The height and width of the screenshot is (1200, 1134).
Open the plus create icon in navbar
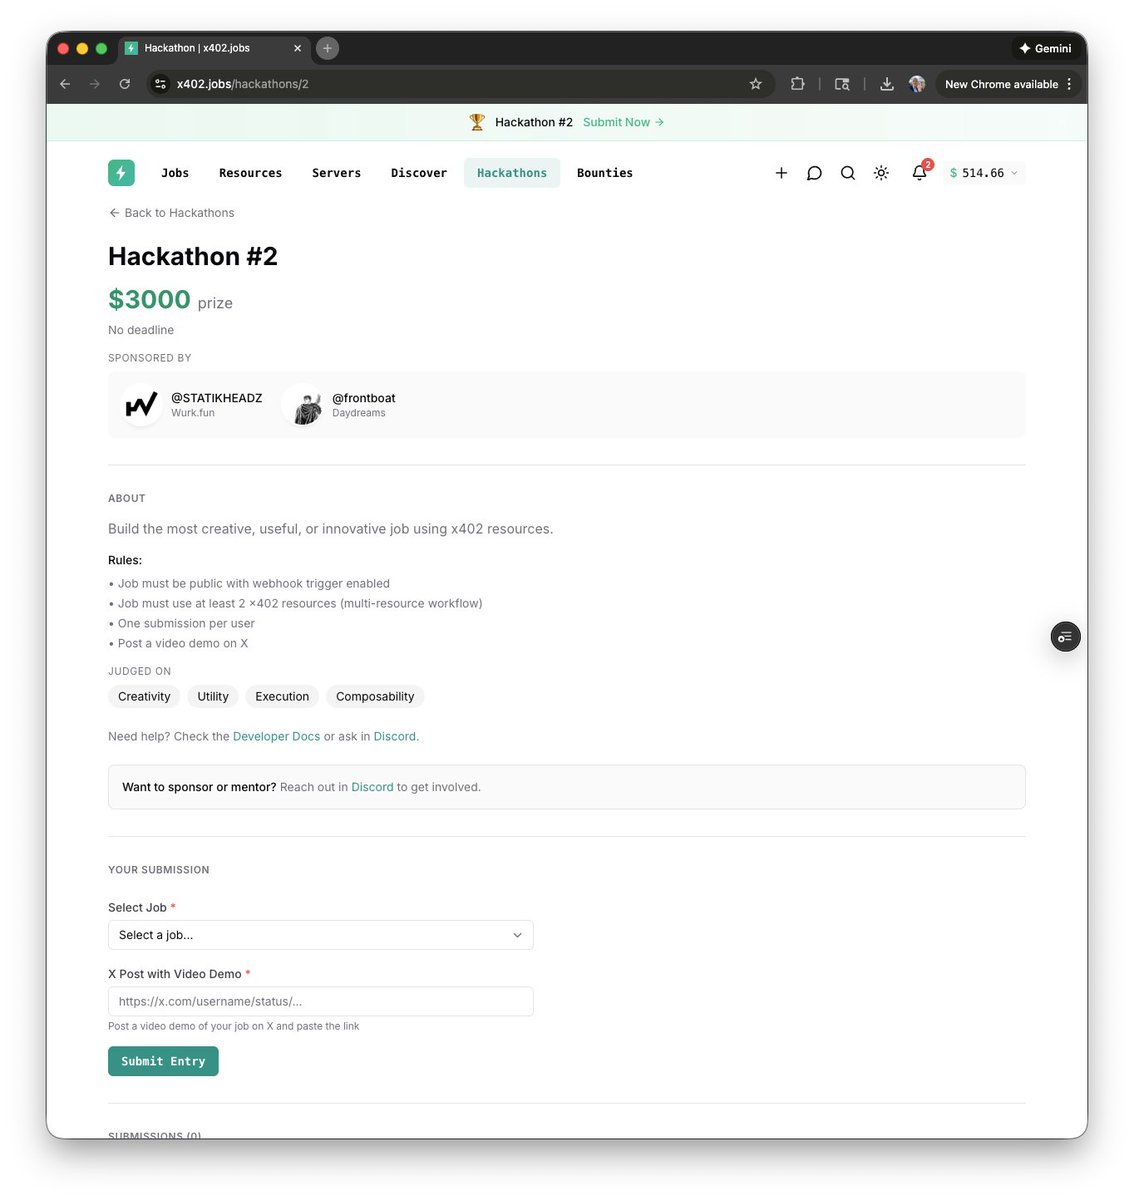coord(781,173)
